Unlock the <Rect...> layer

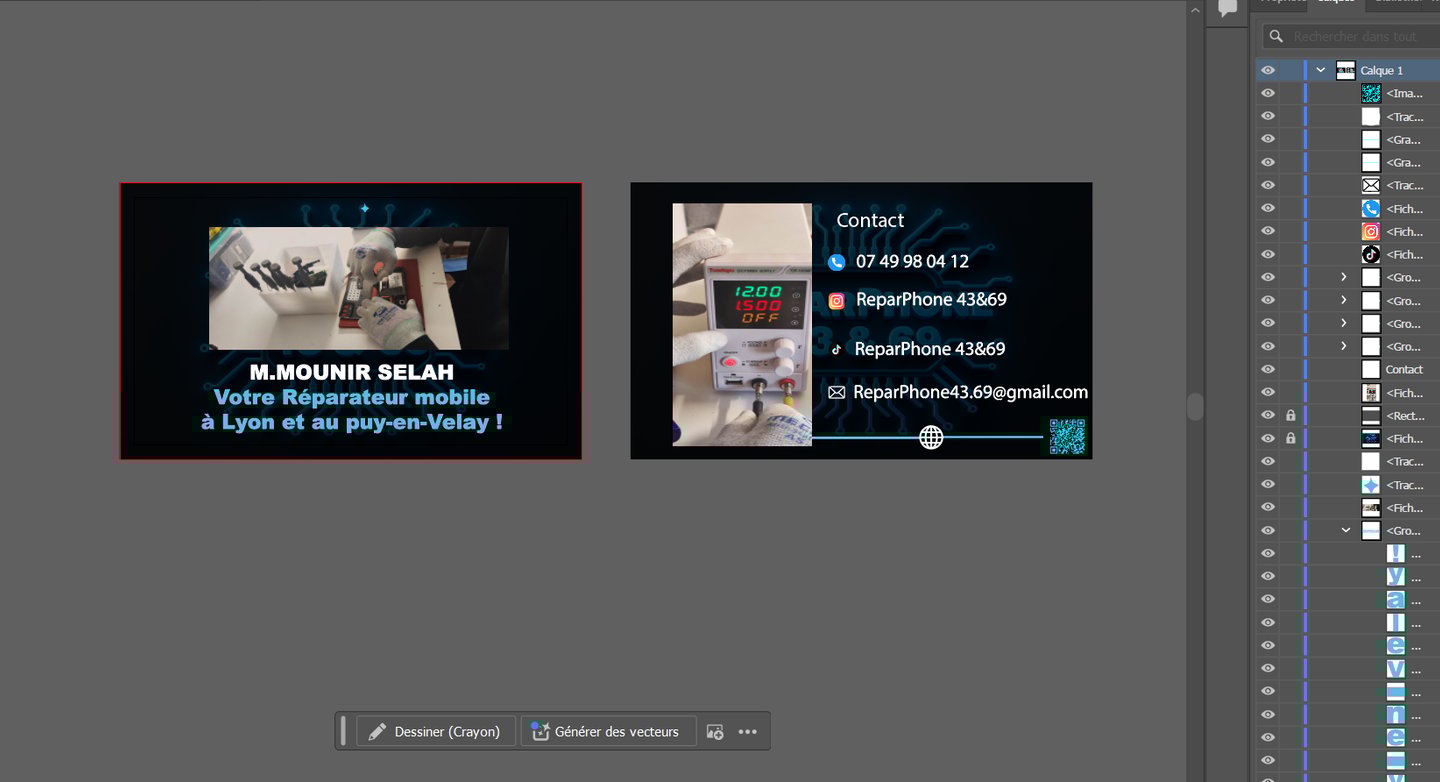1291,415
